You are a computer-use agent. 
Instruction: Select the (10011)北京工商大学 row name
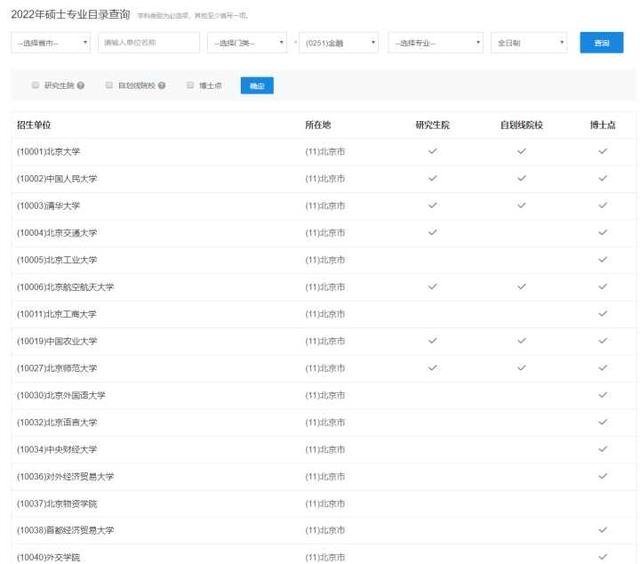[57, 314]
